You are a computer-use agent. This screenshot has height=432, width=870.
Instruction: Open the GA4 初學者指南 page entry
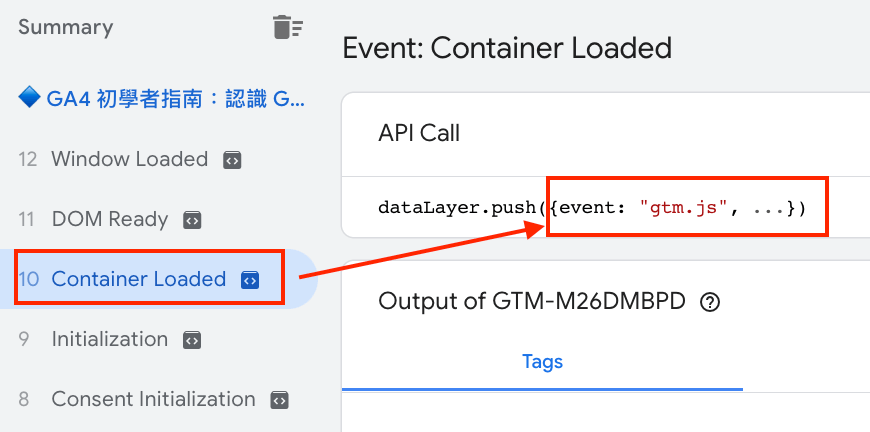tap(175, 100)
